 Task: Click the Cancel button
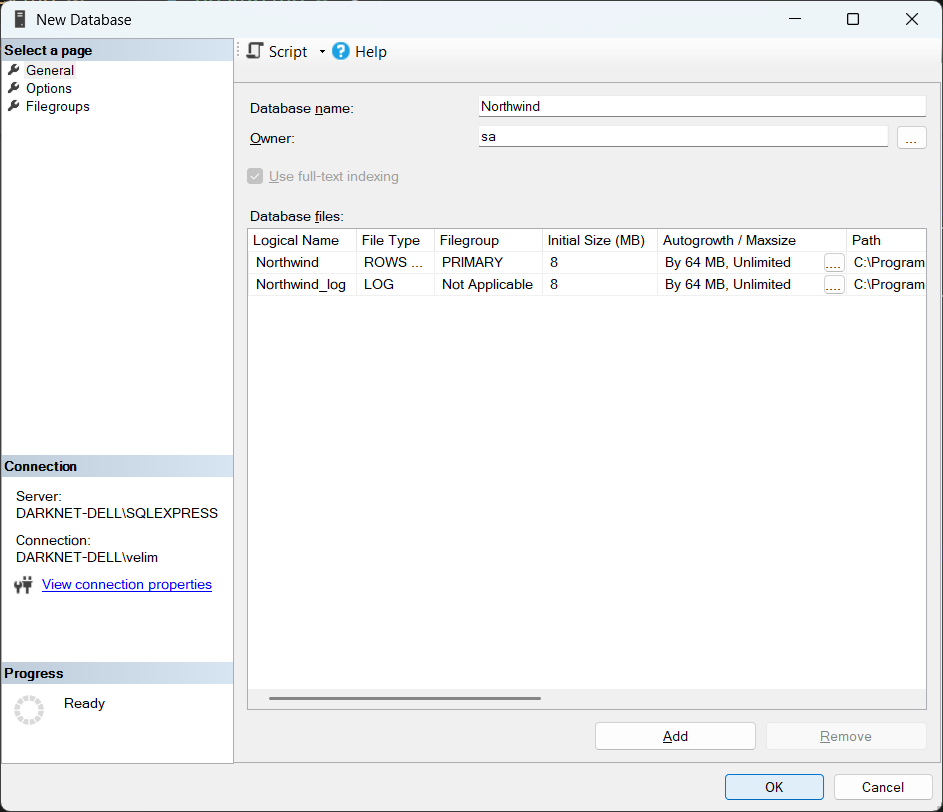pos(882,787)
